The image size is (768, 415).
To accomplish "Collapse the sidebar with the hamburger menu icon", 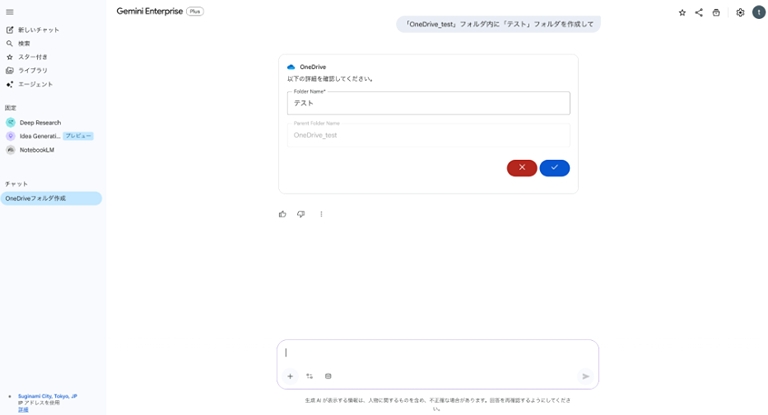I will click(x=10, y=12).
